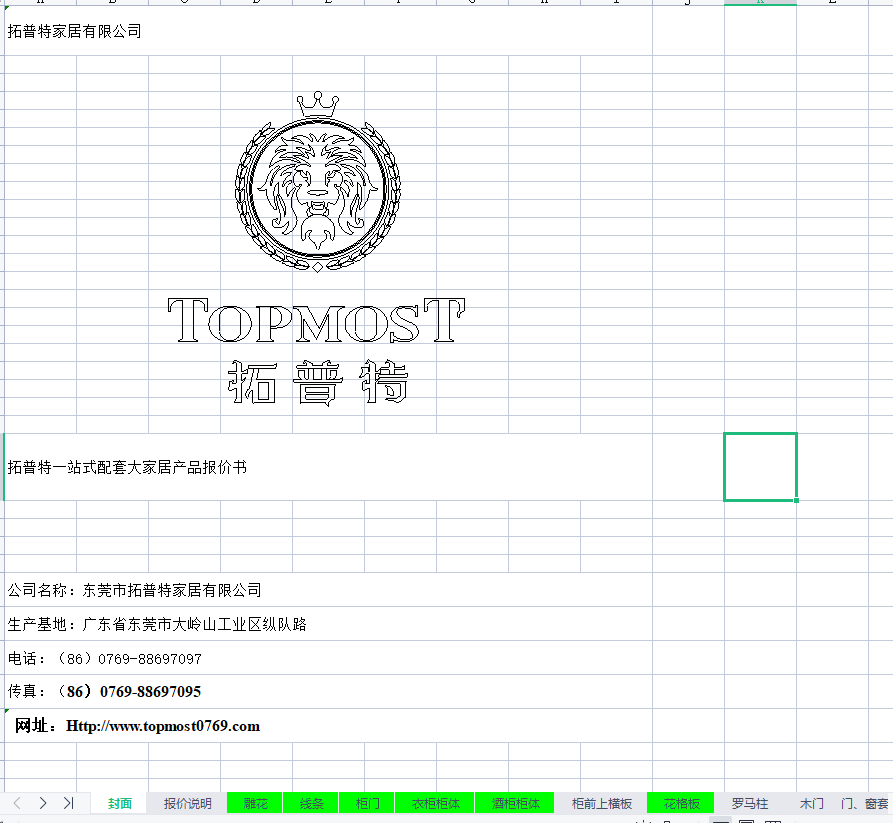The height and width of the screenshot is (823, 893).
Task: Open the 花格板 sheet tab
Action: (x=681, y=803)
